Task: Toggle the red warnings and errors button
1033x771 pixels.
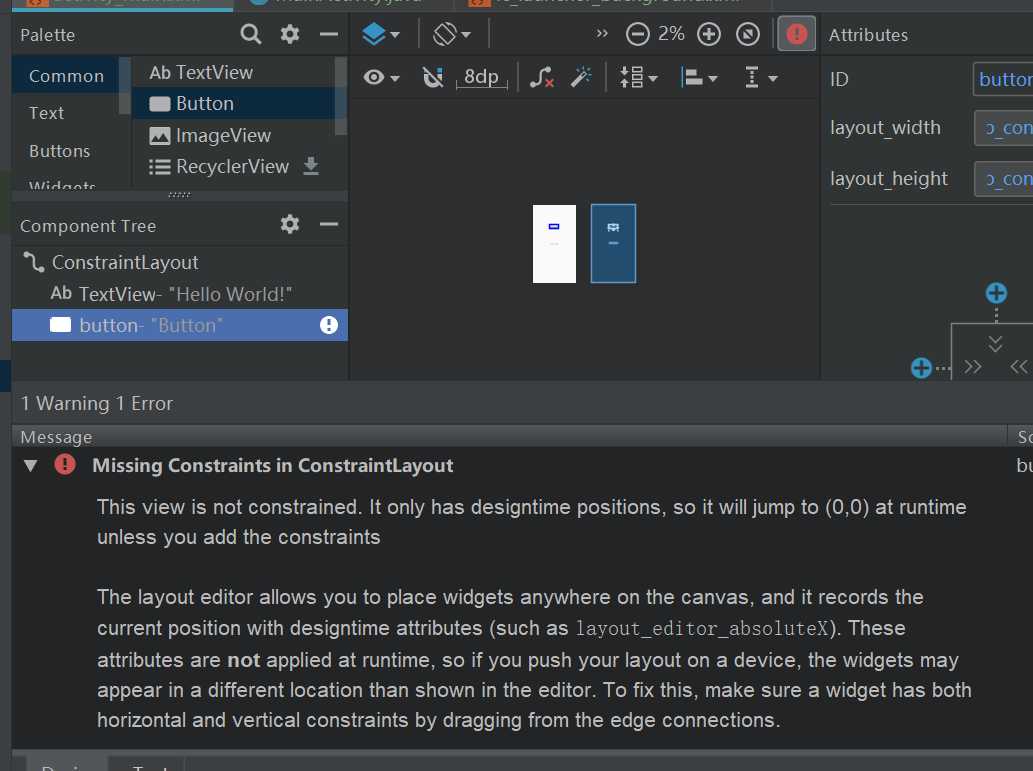Action: point(796,34)
